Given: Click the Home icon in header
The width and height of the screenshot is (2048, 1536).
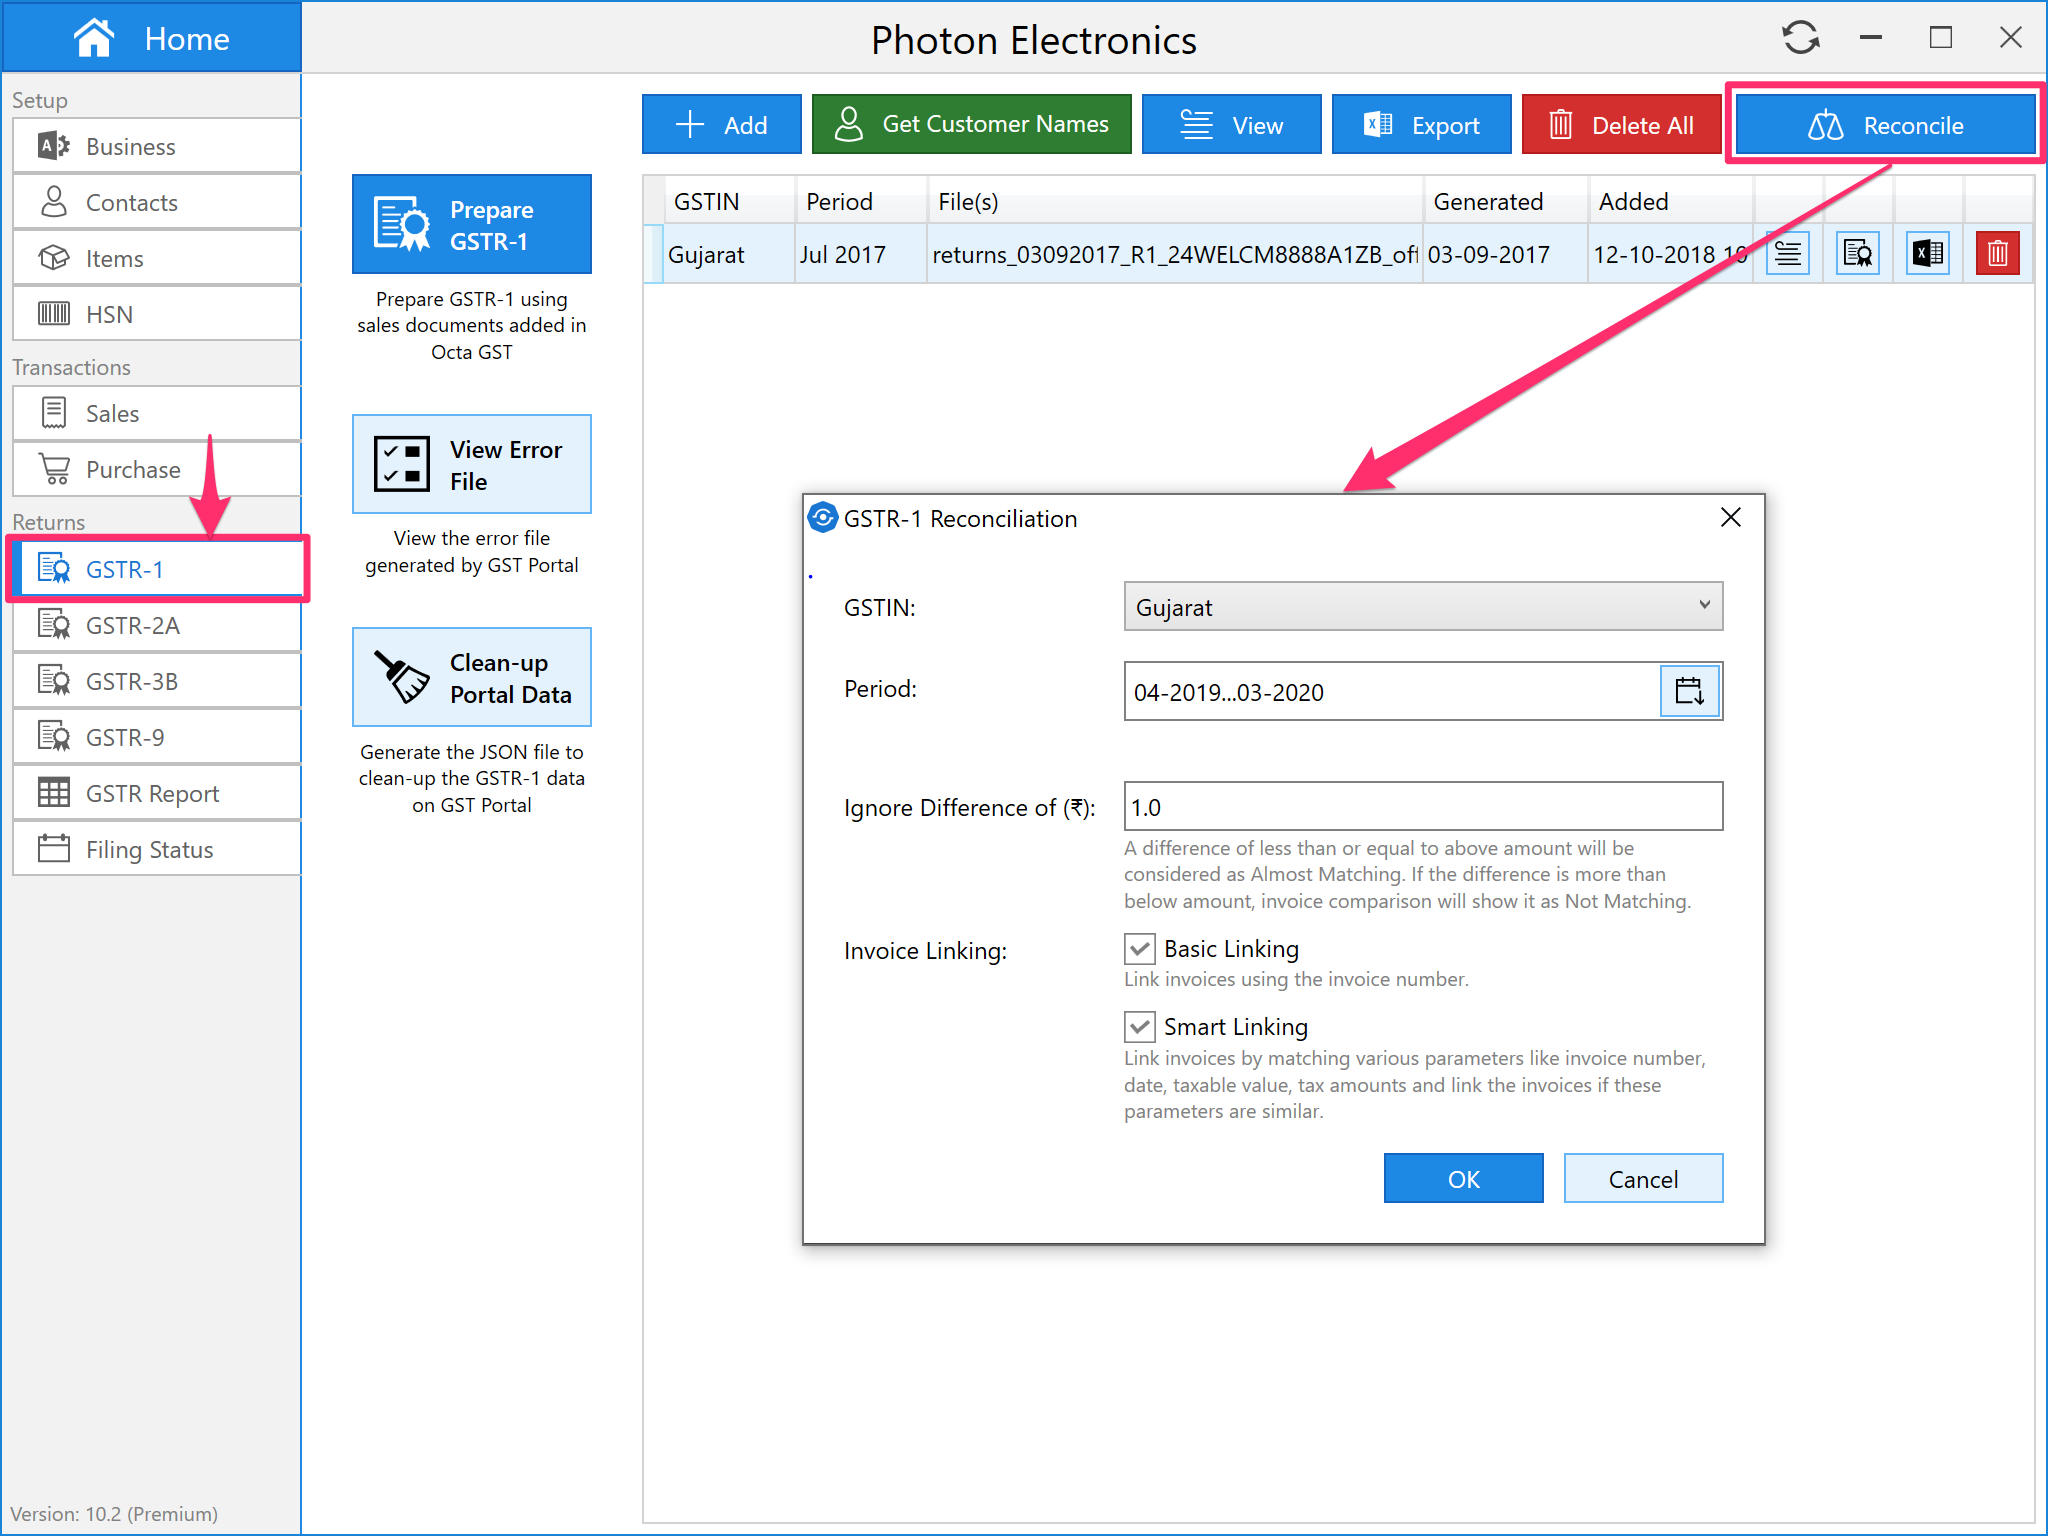Looking at the screenshot, I should (94, 38).
